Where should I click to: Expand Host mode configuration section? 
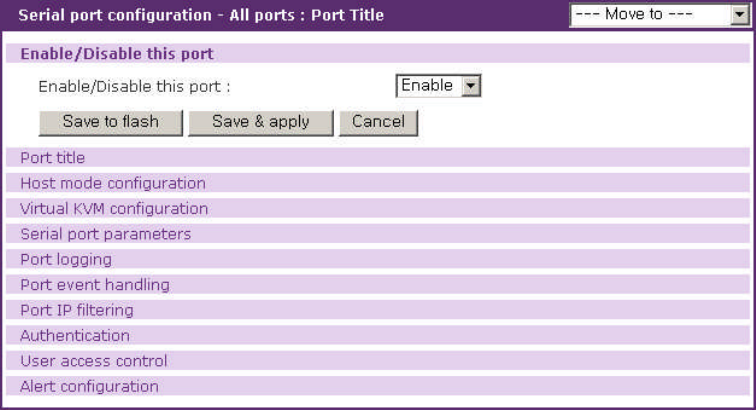113,183
